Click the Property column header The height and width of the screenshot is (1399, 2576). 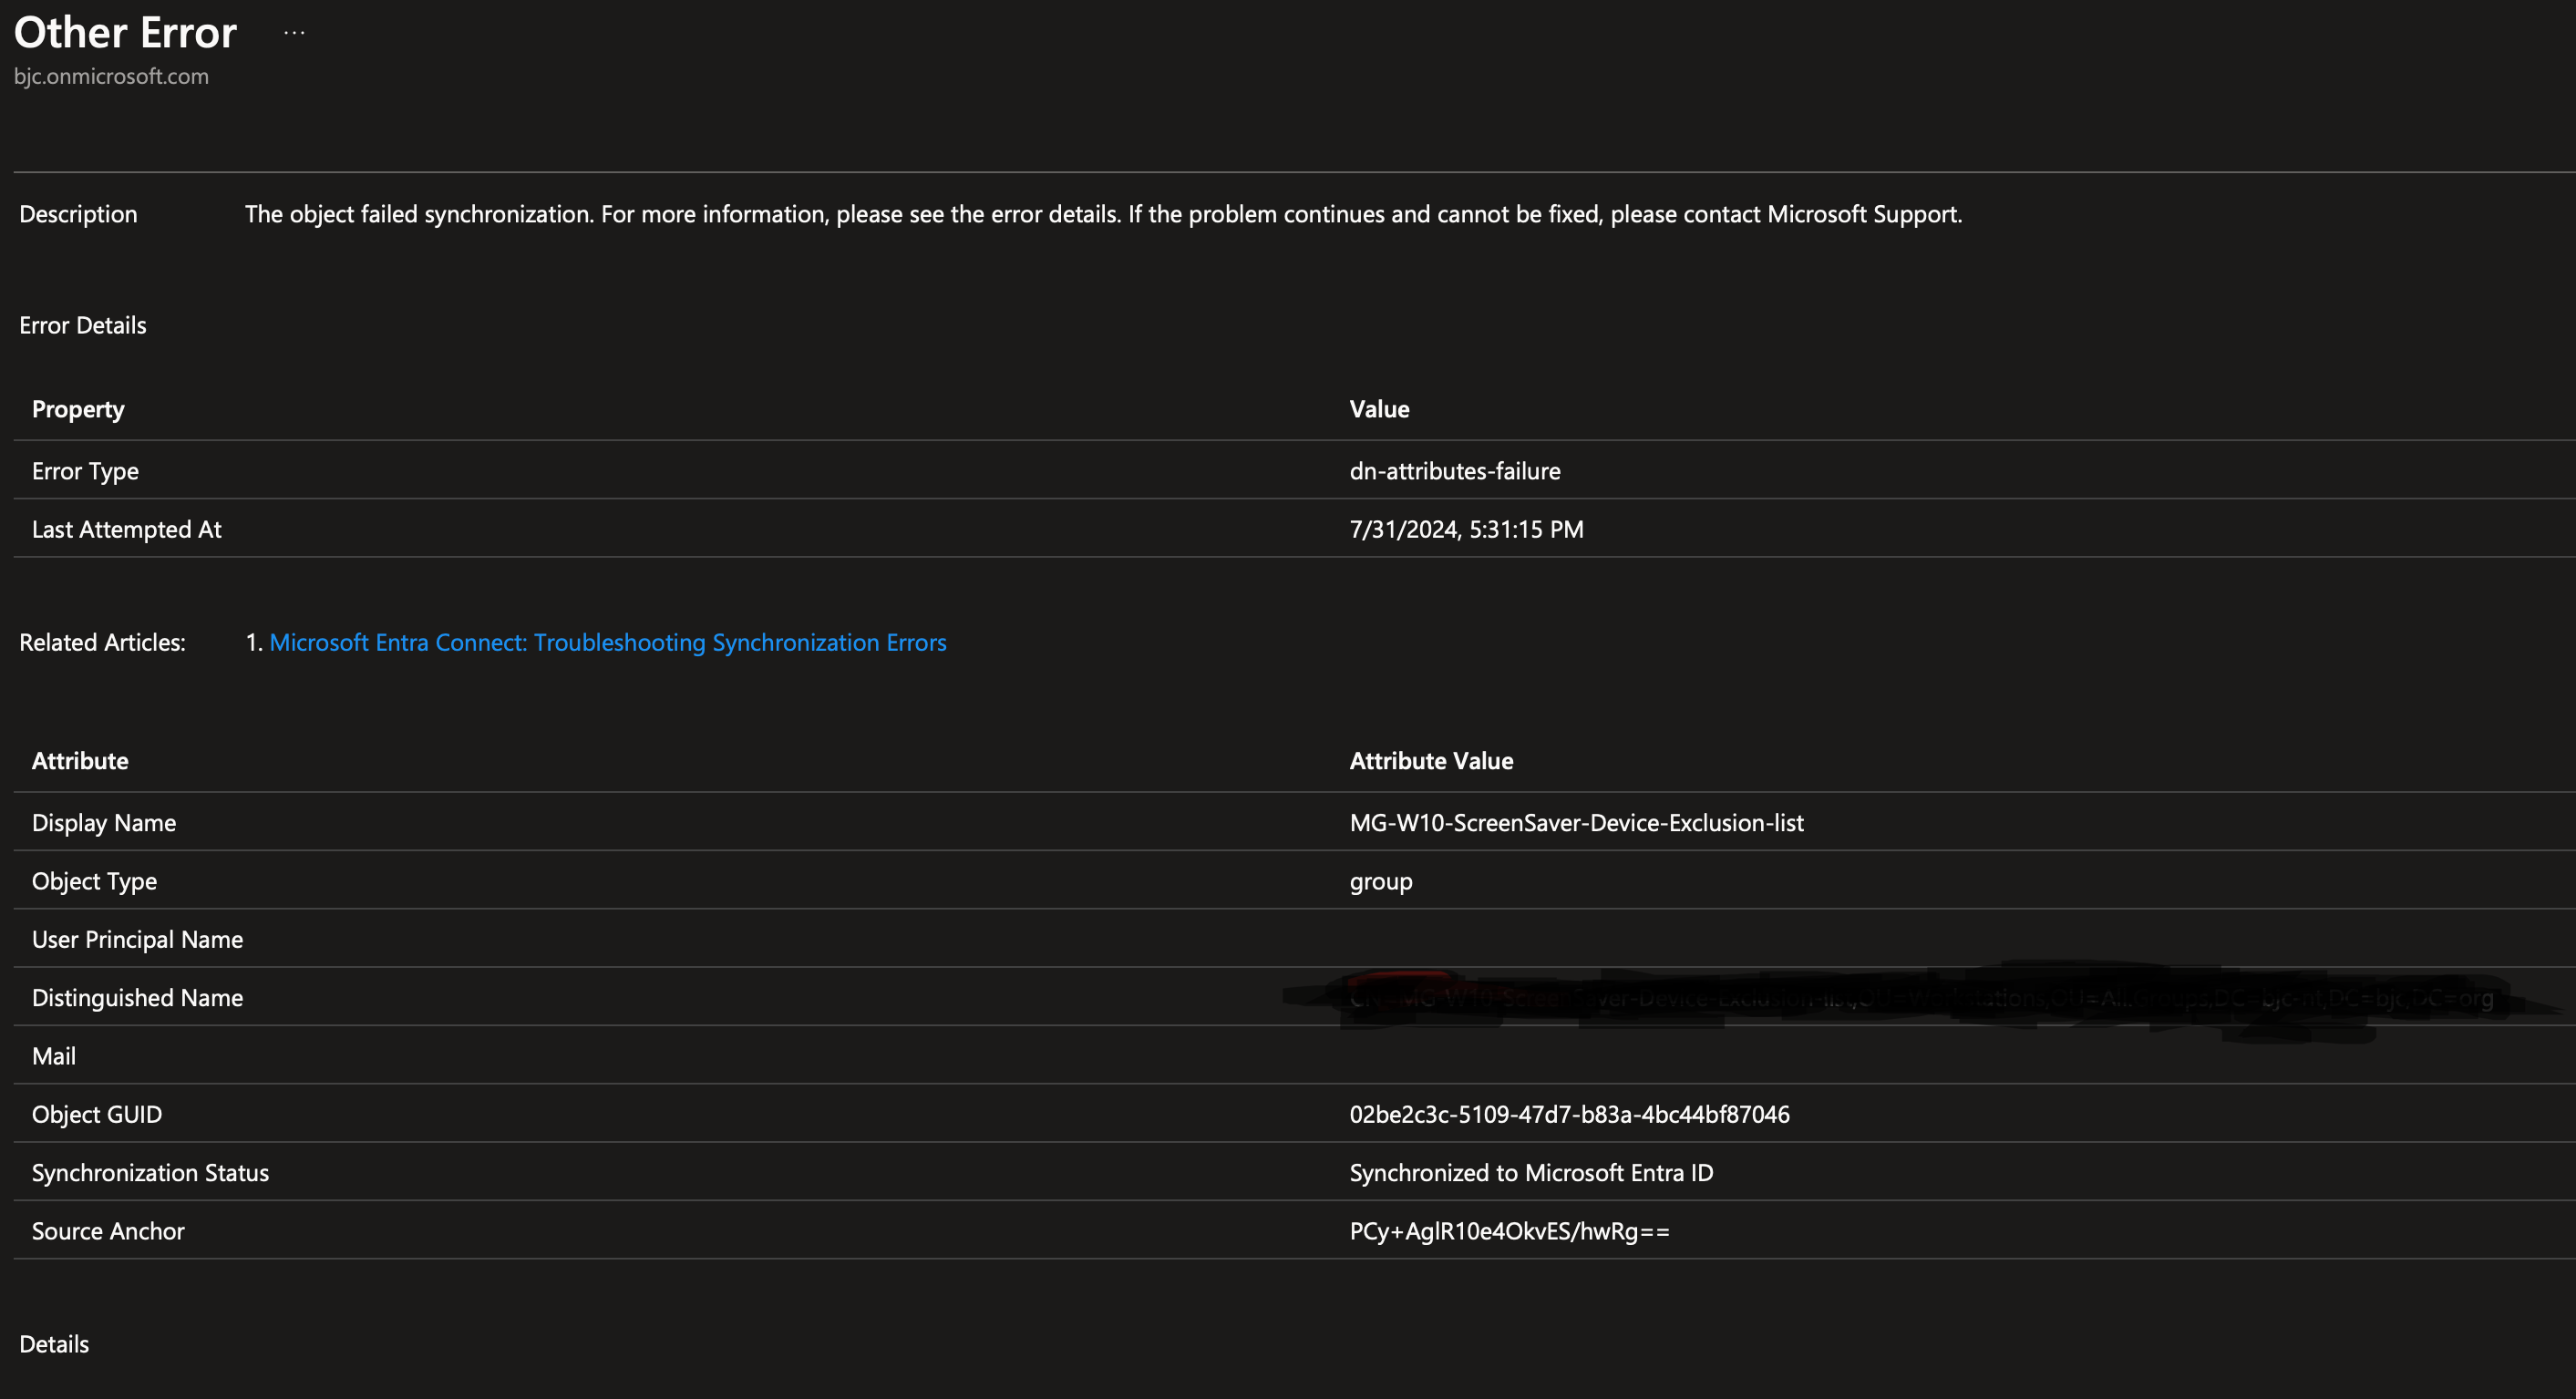click(78, 409)
